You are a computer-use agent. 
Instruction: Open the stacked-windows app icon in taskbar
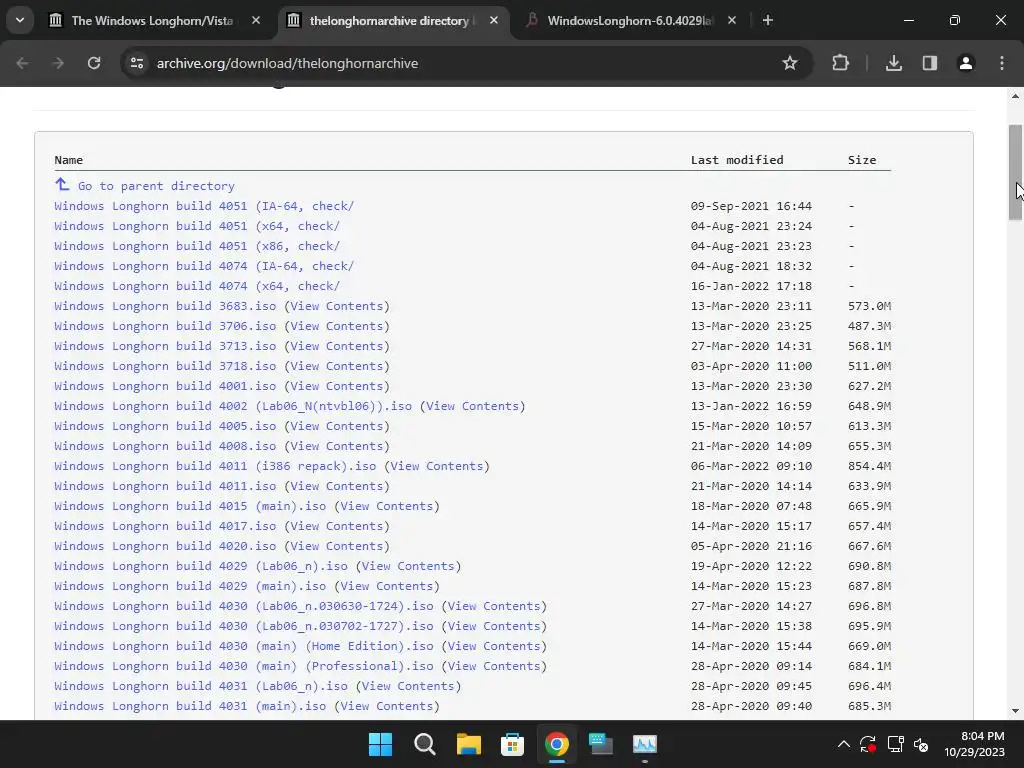click(600, 744)
